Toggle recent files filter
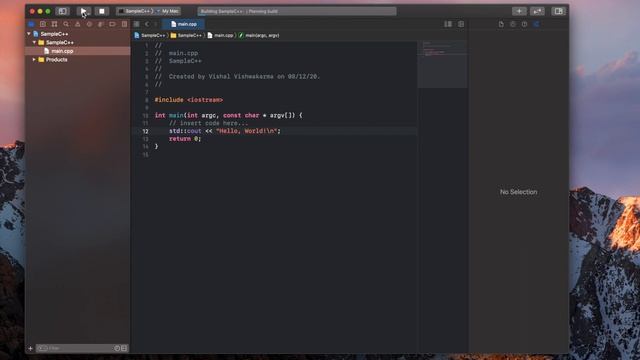 click(117, 348)
